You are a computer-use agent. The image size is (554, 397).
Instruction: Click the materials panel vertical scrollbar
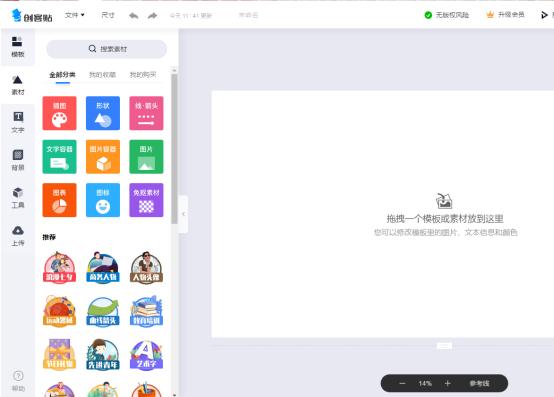pyautogui.click(x=174, y=148)
